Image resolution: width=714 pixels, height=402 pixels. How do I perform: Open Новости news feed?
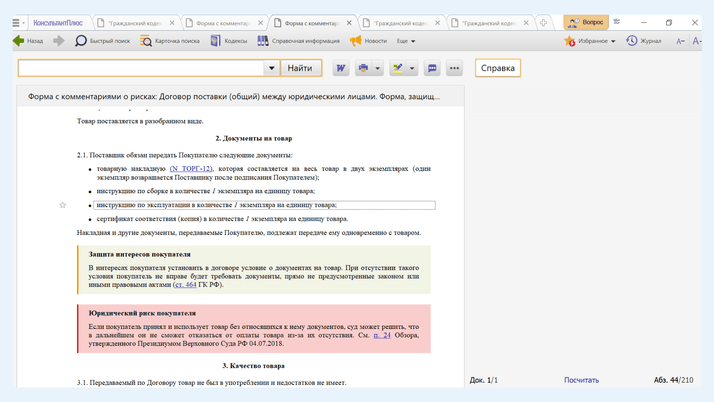pyautogui.click(x=367, y=41)
